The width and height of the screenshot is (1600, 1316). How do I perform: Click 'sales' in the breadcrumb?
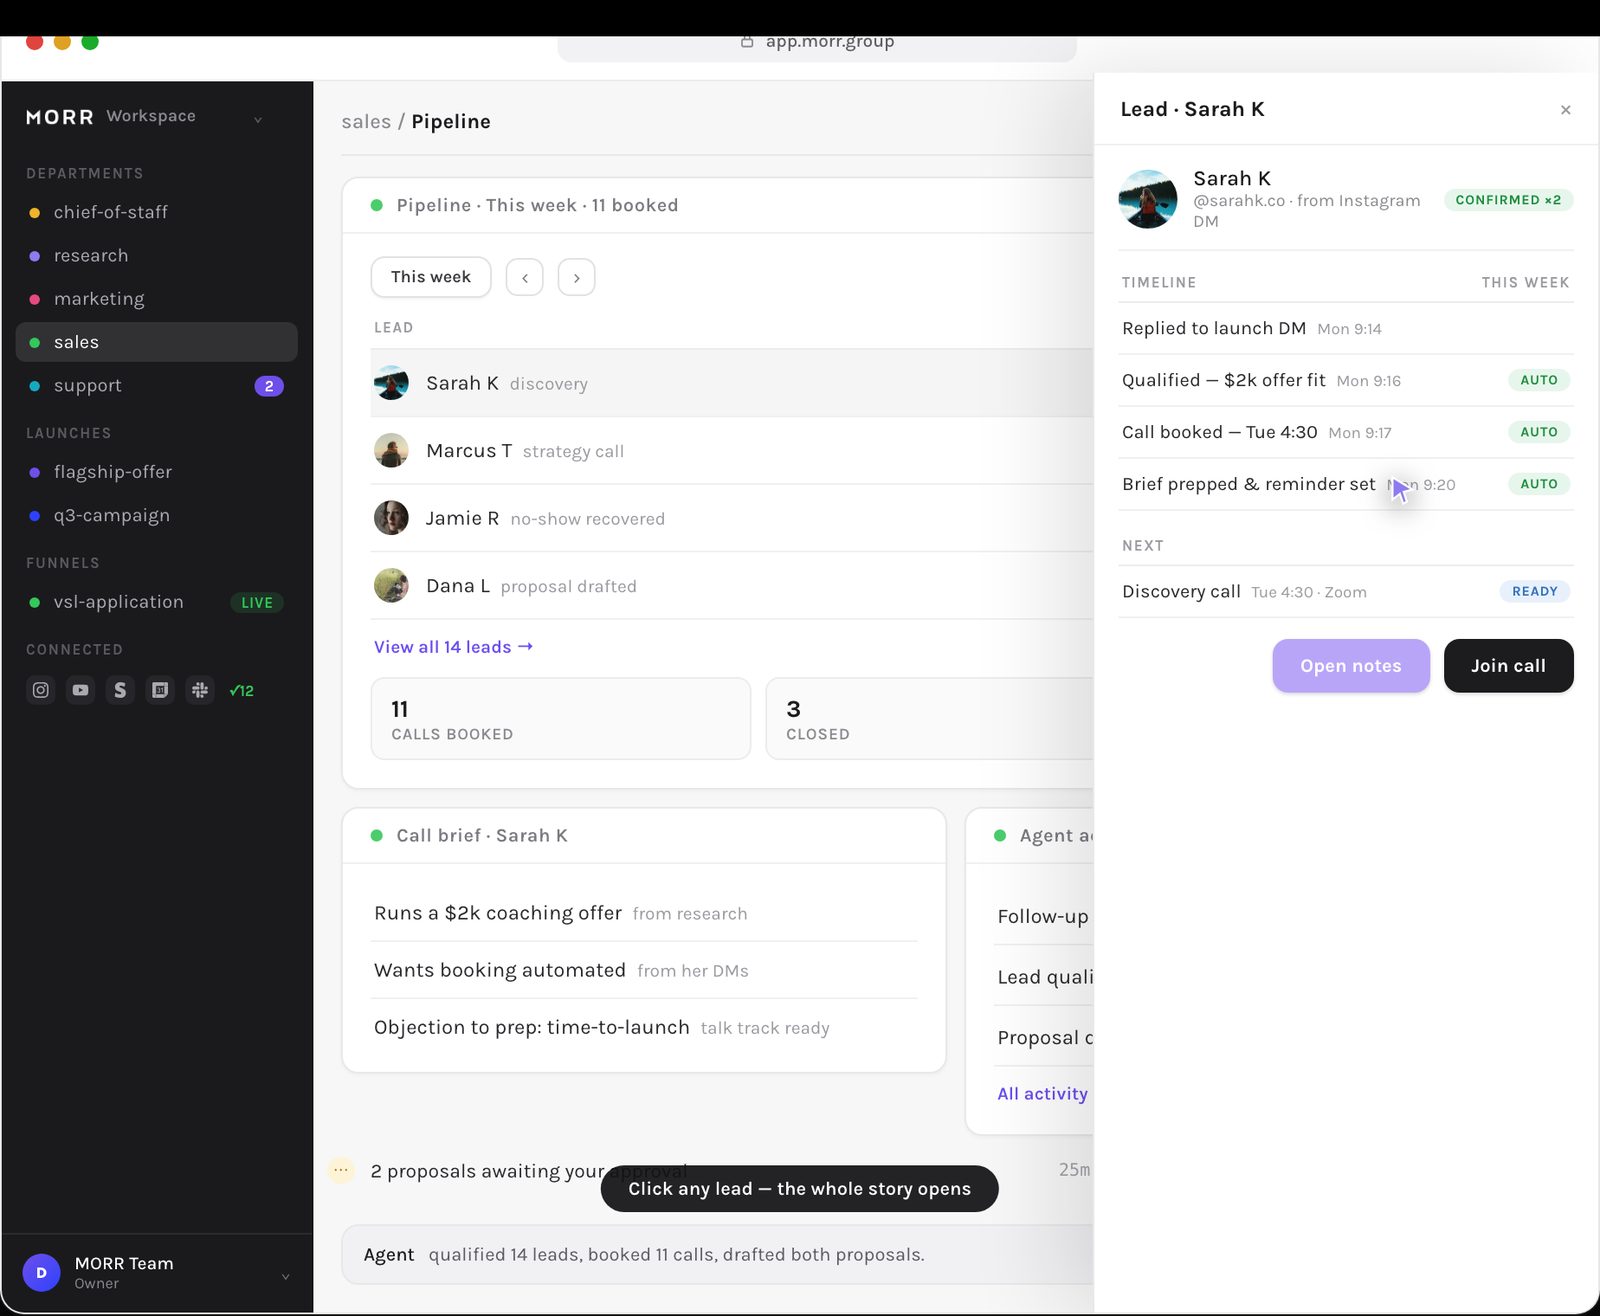[366, 122]
